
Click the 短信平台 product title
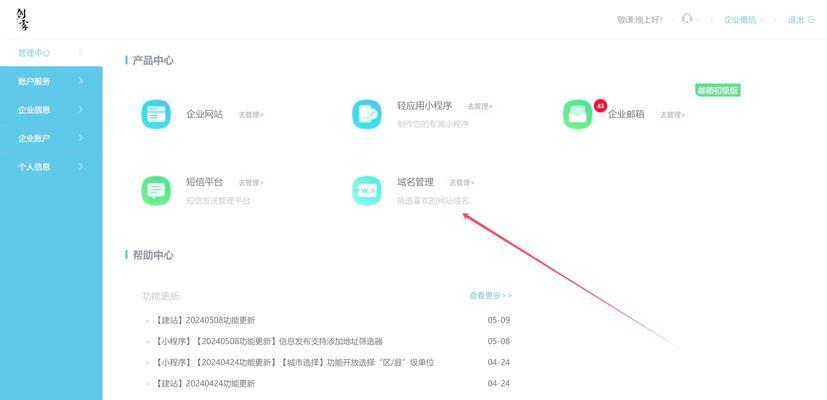[x=205, y=182]
